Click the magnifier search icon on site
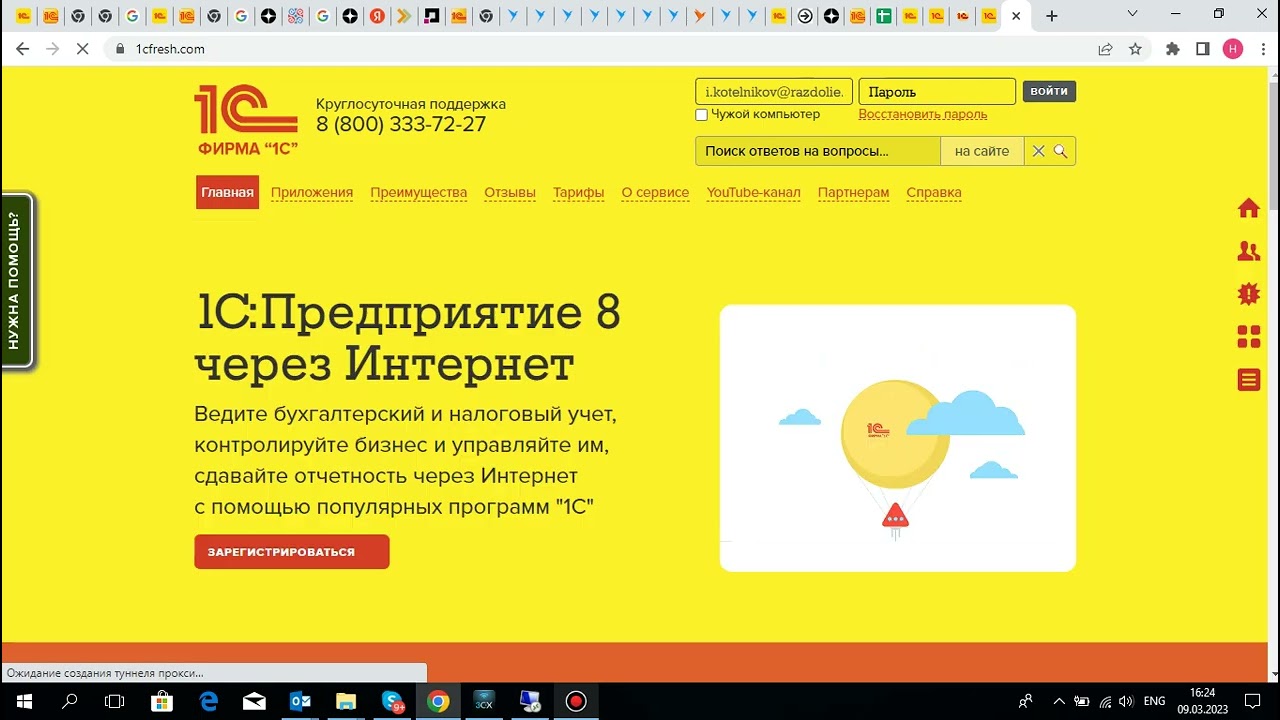The width and height of the screenshot is (1280, 720). [x=1061, y=151]
